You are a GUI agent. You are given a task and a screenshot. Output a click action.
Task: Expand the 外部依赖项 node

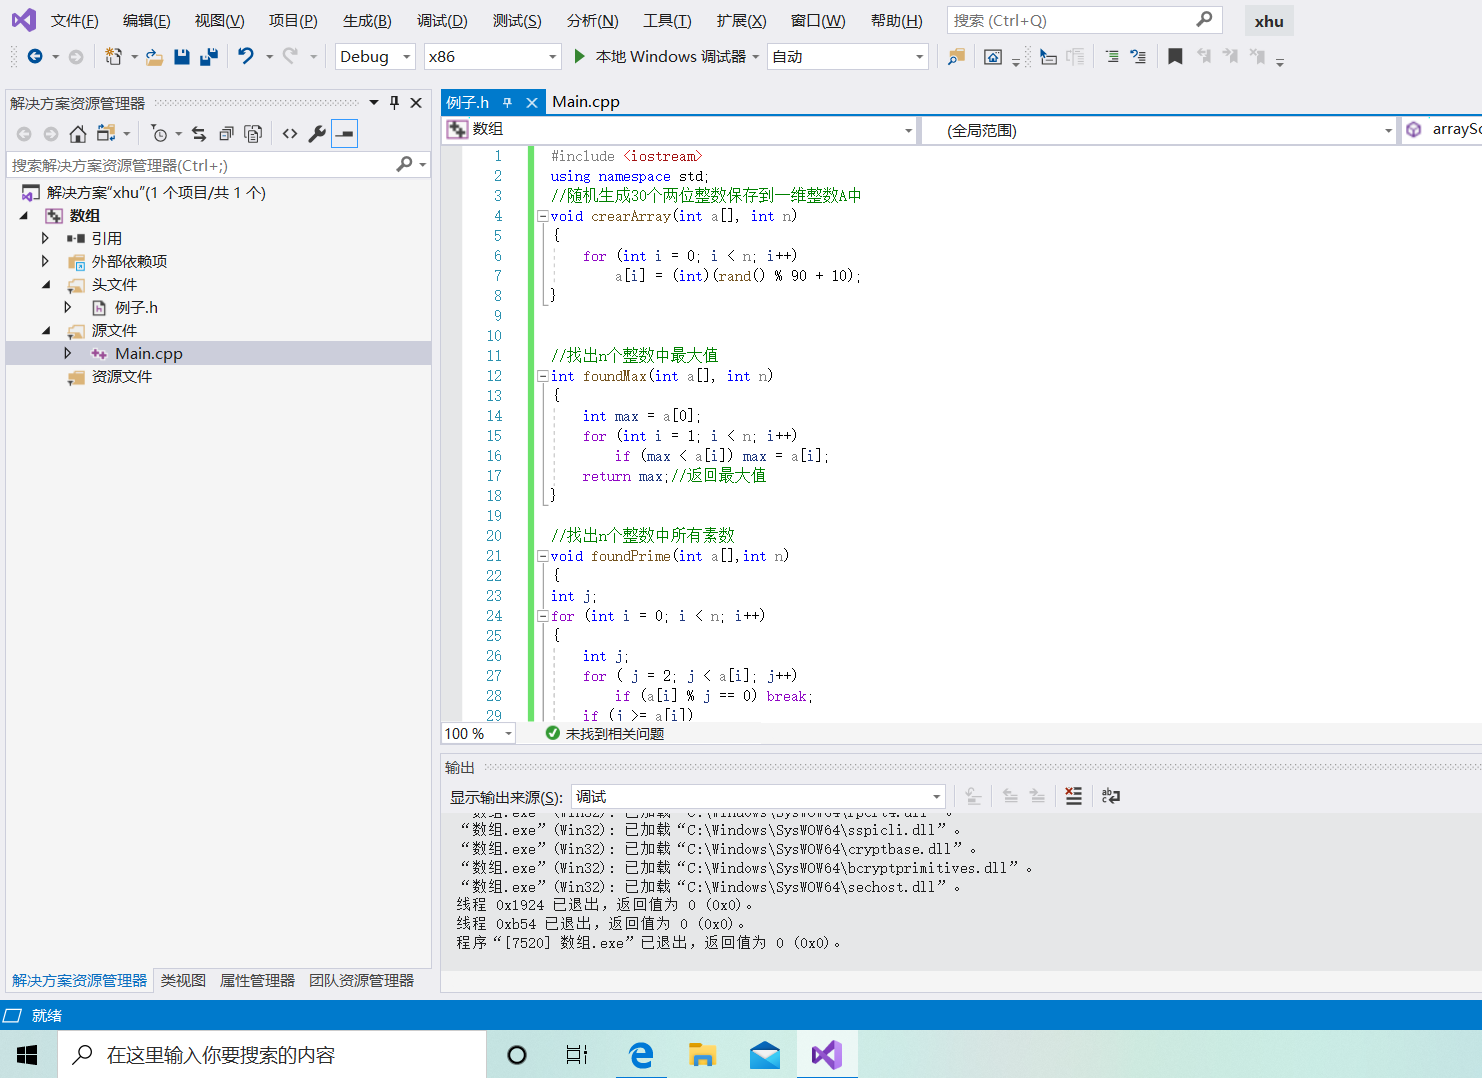click(x=45, y=261)
